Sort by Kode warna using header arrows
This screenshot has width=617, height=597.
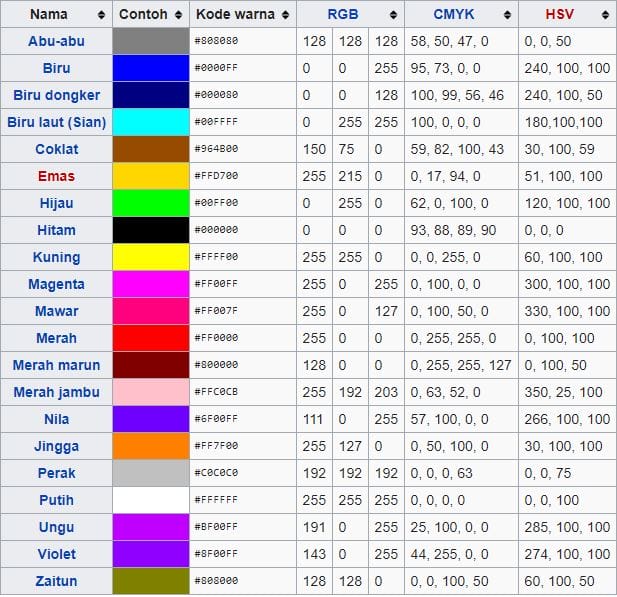[286, 15]
